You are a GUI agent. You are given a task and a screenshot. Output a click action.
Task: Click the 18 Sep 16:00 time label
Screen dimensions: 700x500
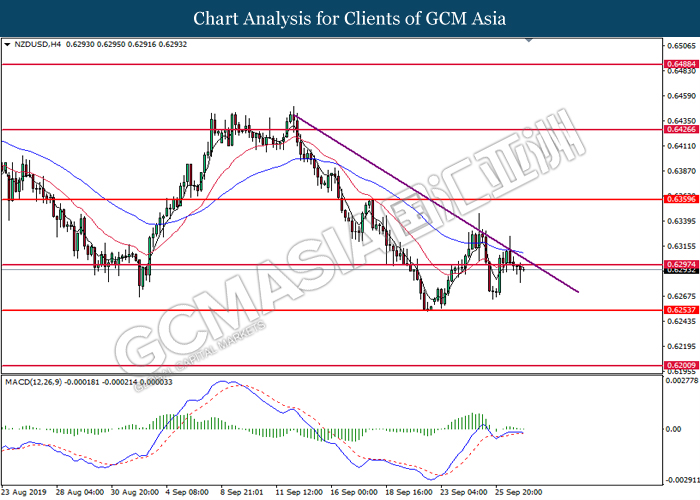(x=409, y=492)
